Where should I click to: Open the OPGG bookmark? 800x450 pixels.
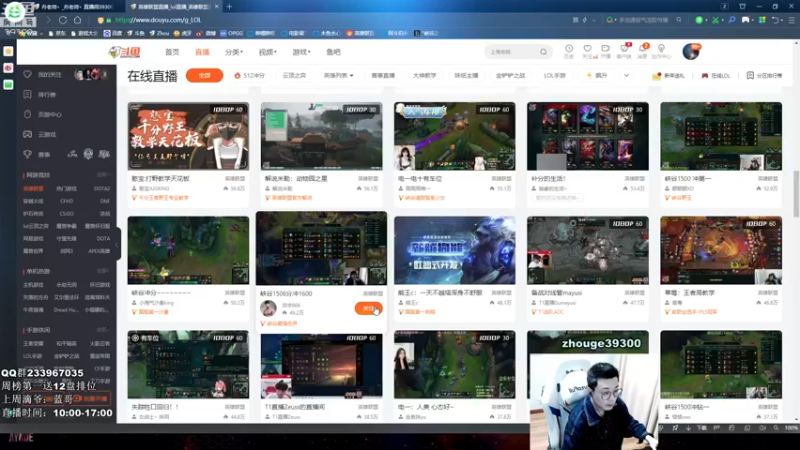coord(232,33)
